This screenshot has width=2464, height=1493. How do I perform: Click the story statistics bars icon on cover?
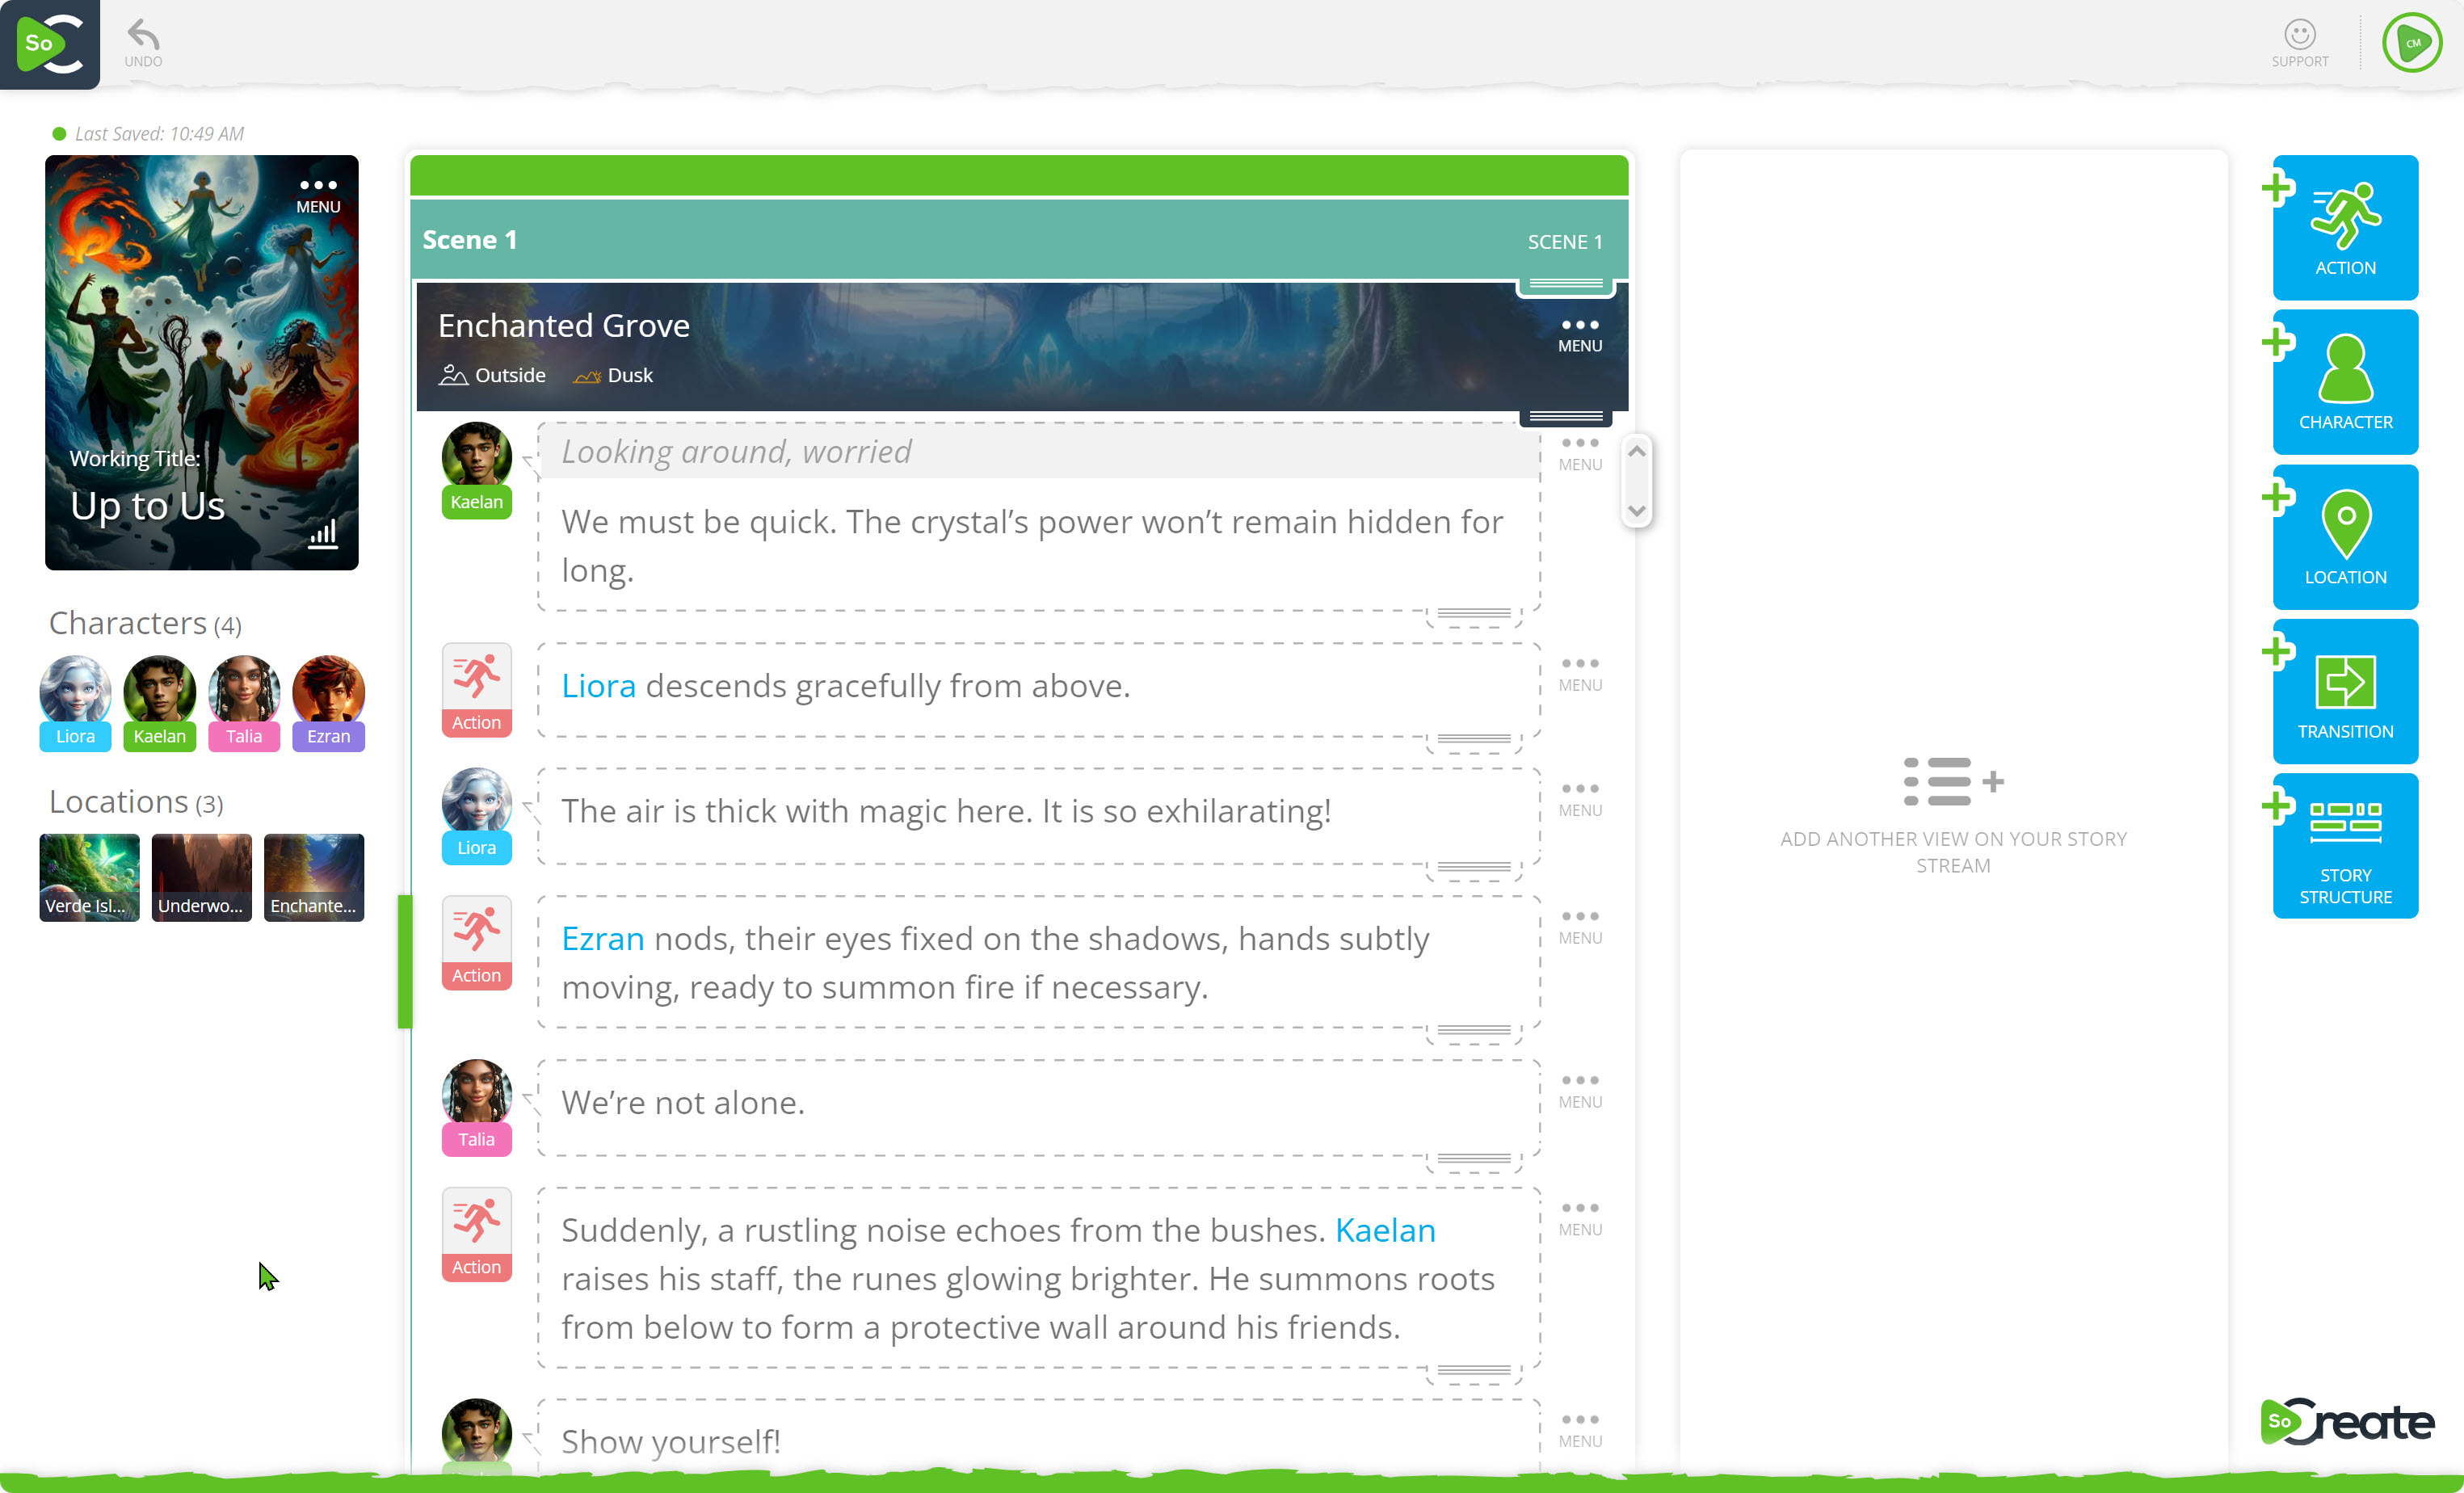tap(322, 534)
